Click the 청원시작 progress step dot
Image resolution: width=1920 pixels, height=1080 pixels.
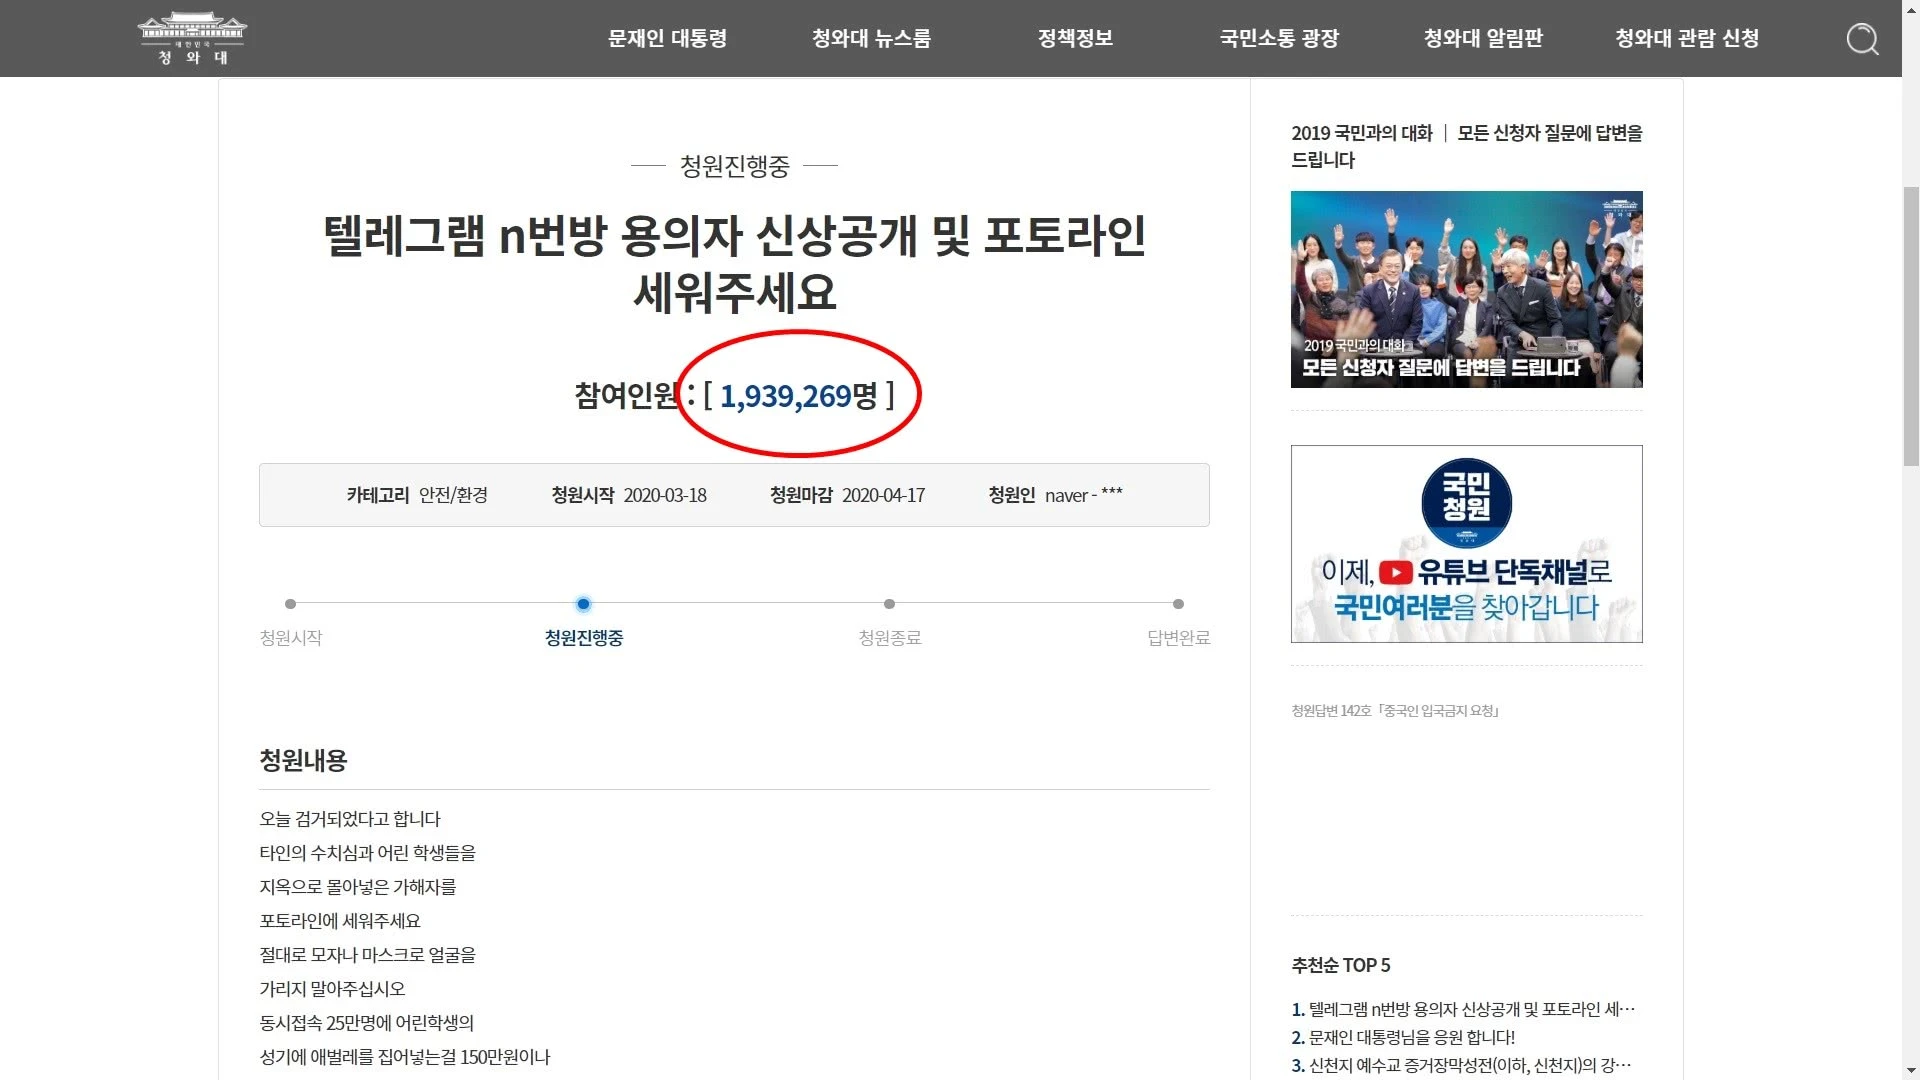point(290,604)
